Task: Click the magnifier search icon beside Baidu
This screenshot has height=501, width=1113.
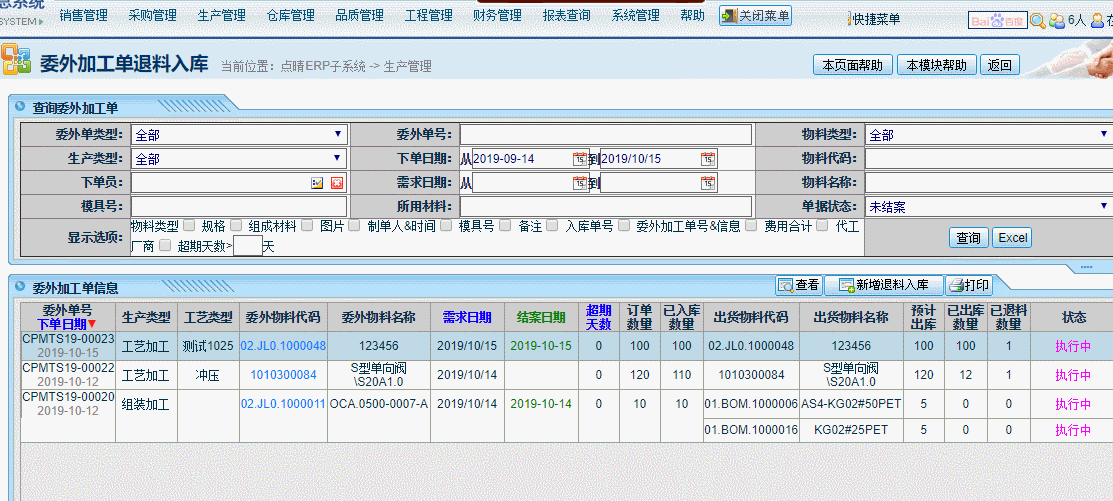Action: [x=1038, y=20]
